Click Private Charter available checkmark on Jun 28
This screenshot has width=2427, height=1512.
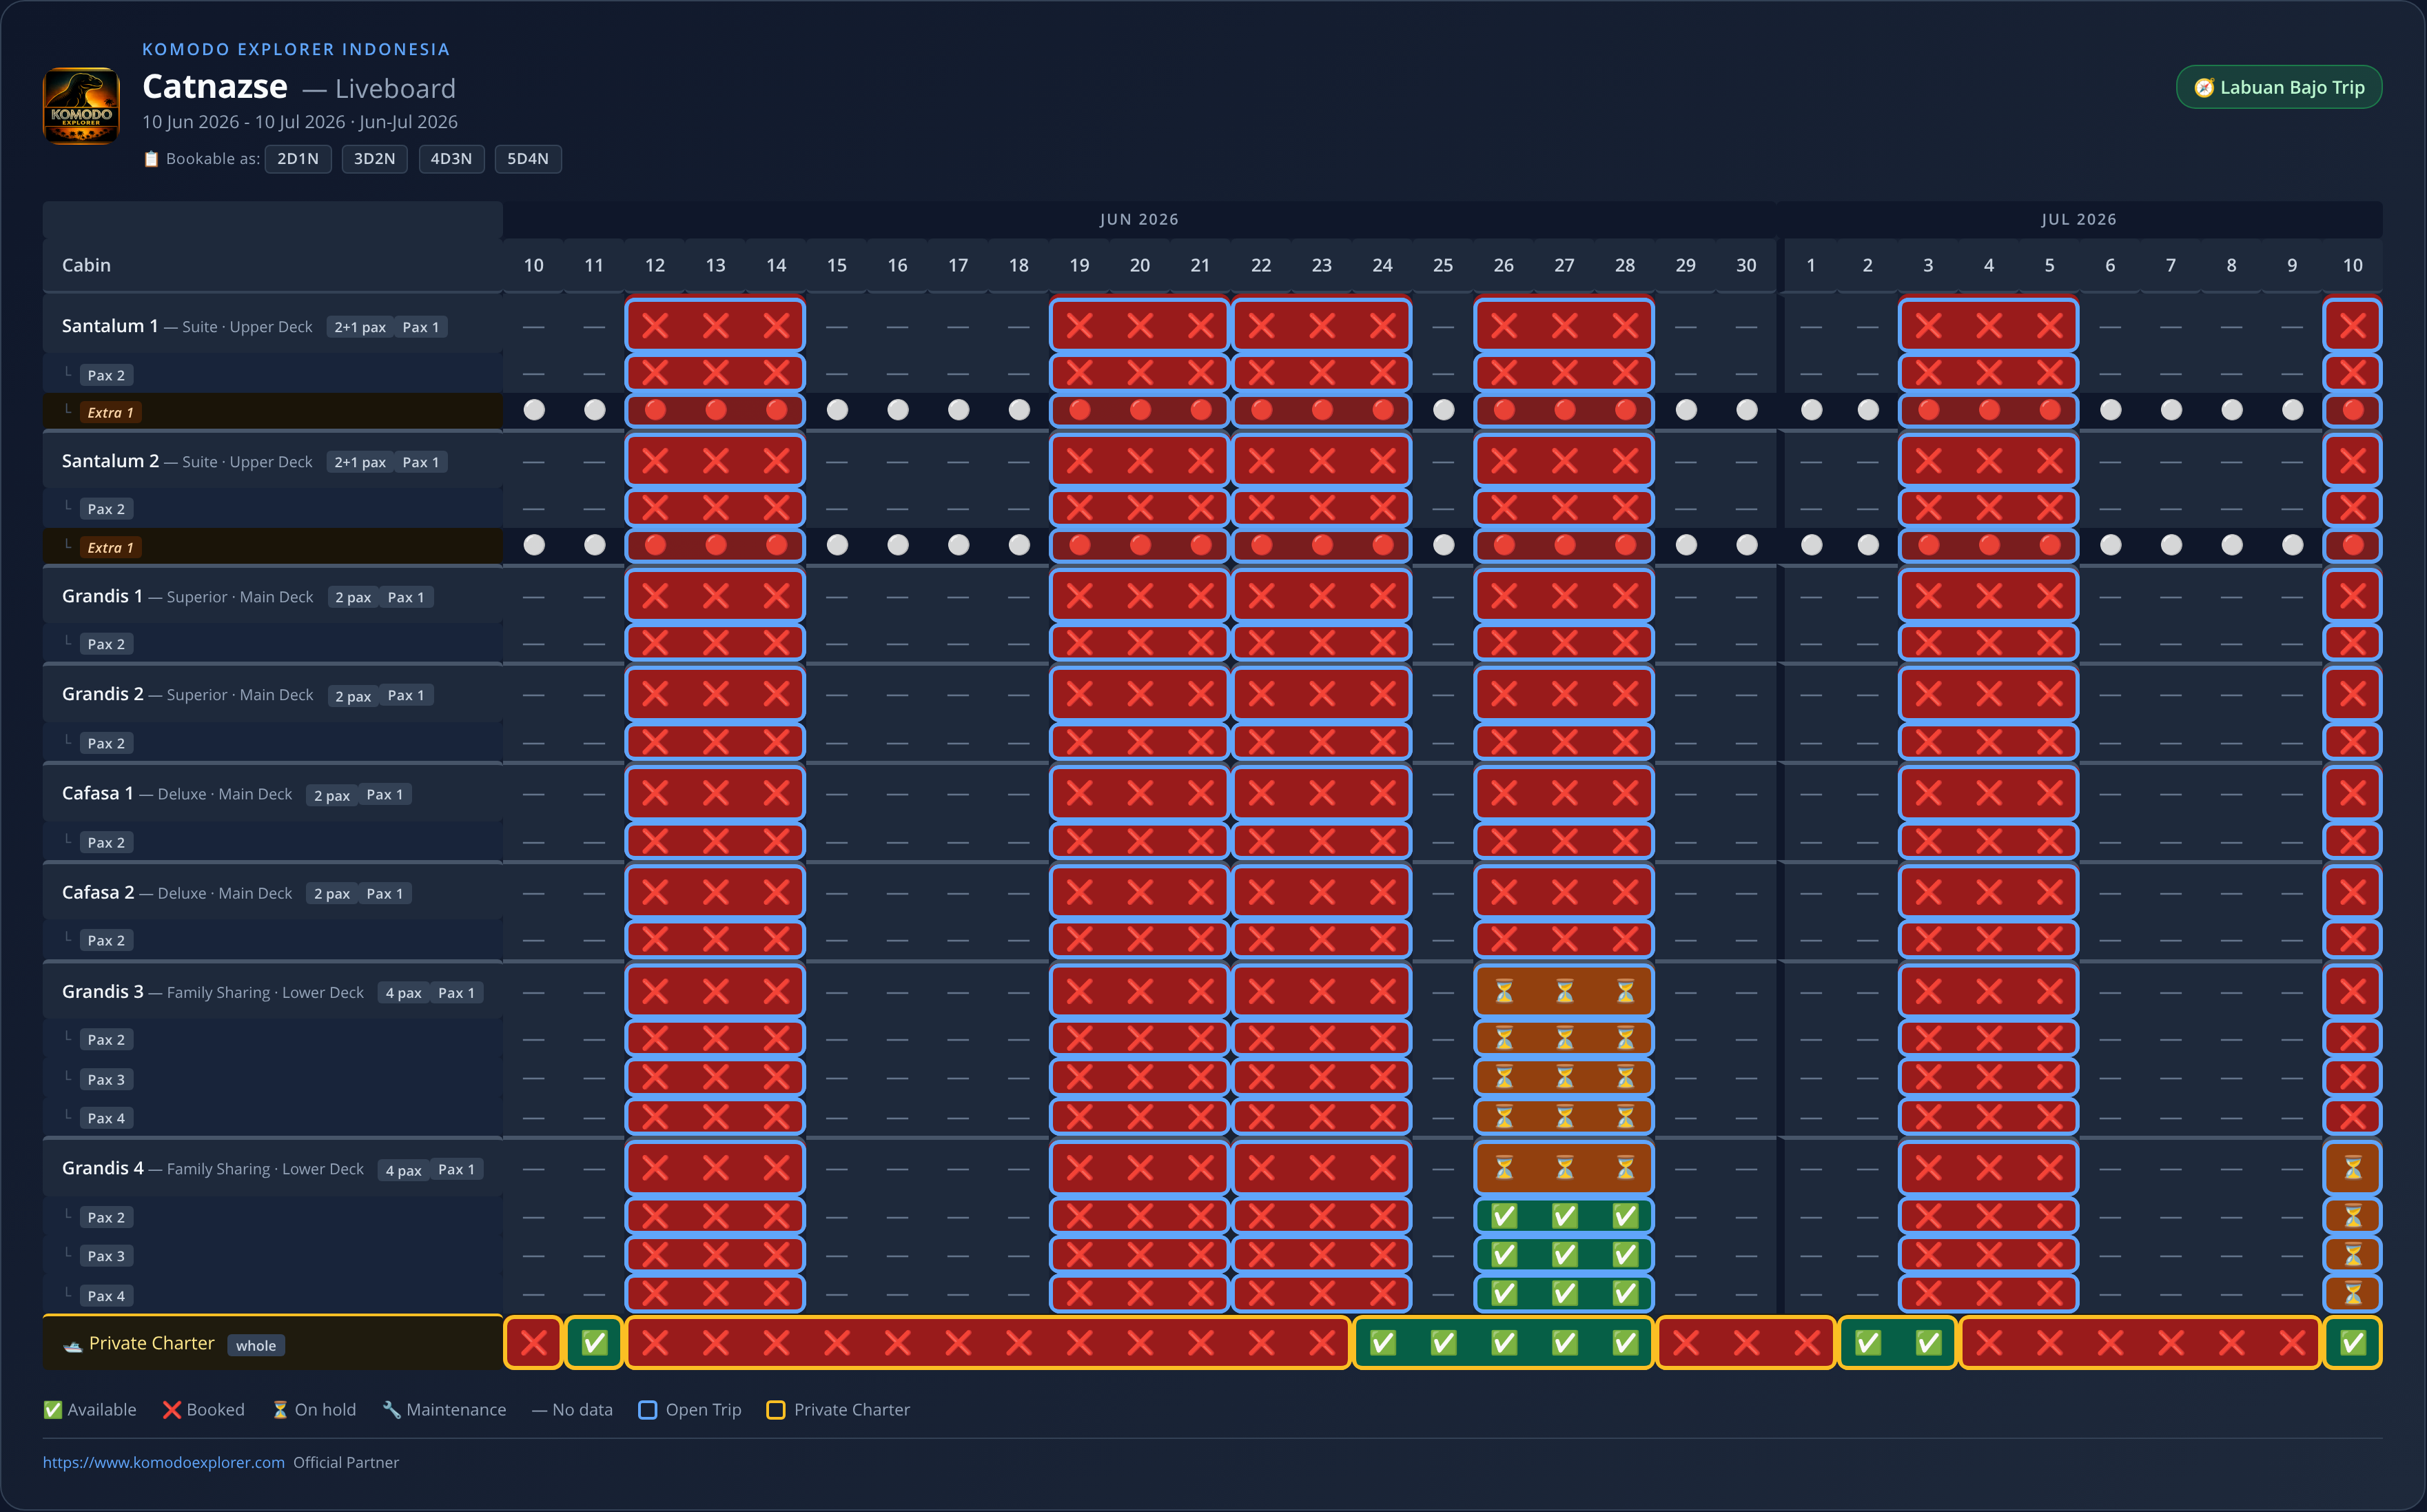click(x=1625, y=1342)
